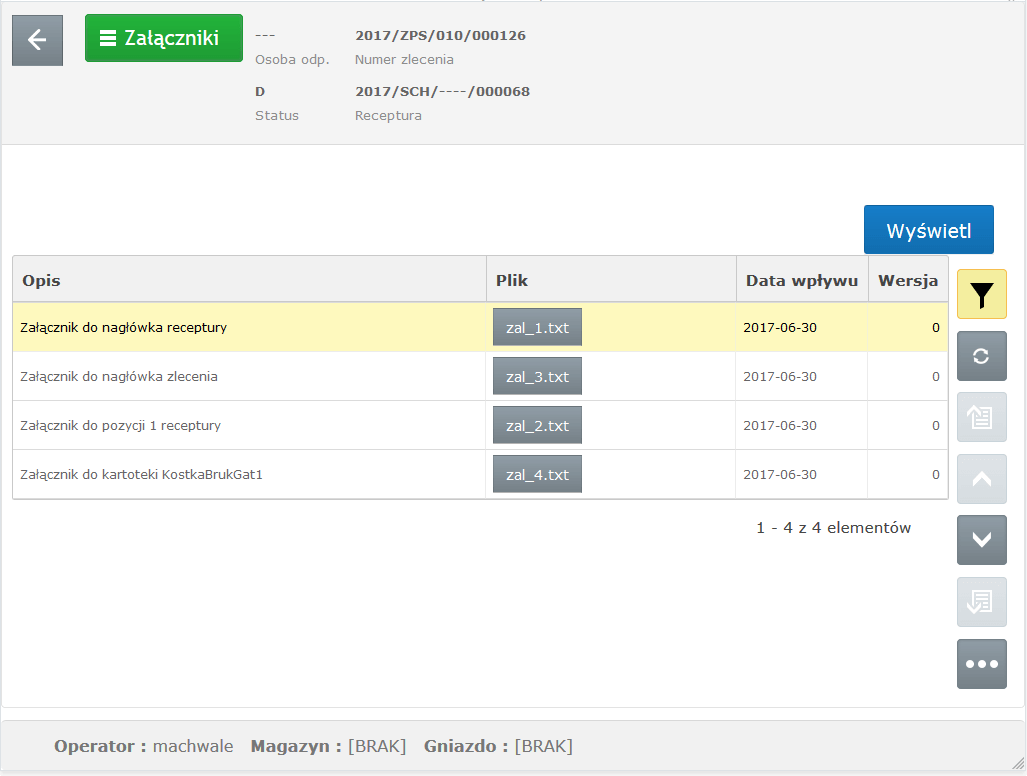
Task: Jump to last row icon
Action: (x=981, y=602)
